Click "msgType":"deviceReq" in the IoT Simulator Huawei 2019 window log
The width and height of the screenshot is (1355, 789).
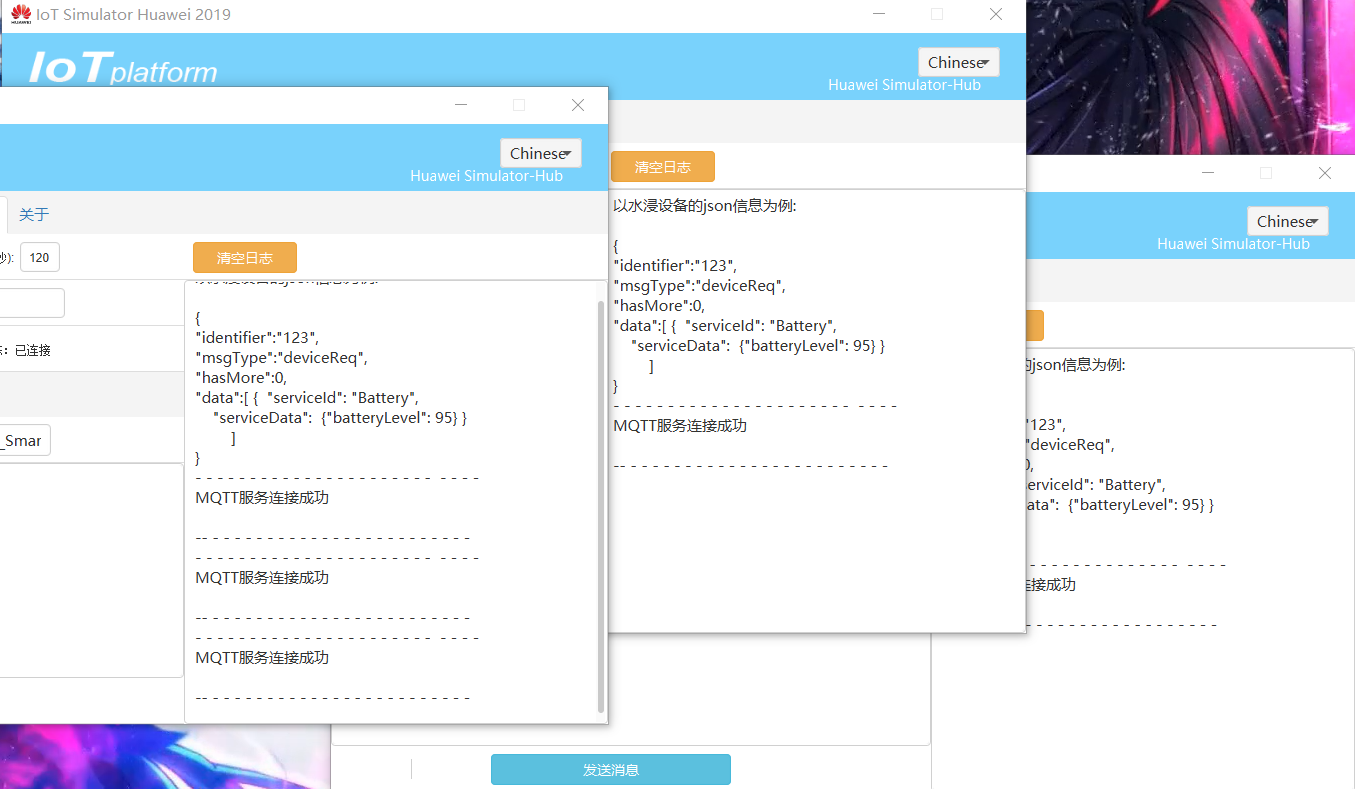(x=700, y=285)
